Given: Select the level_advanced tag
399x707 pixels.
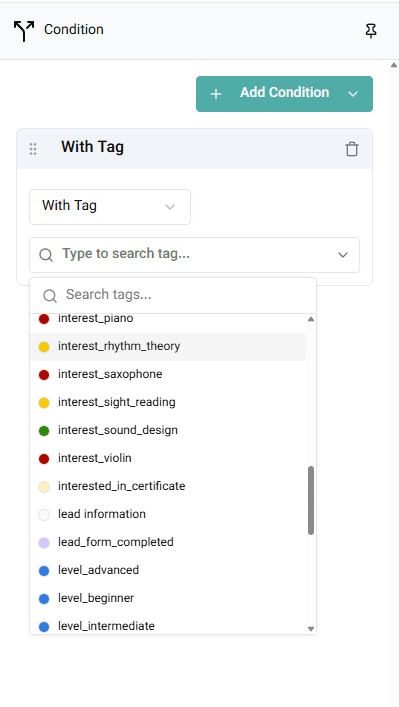Looking at the screenshot, I should [168, 570].
